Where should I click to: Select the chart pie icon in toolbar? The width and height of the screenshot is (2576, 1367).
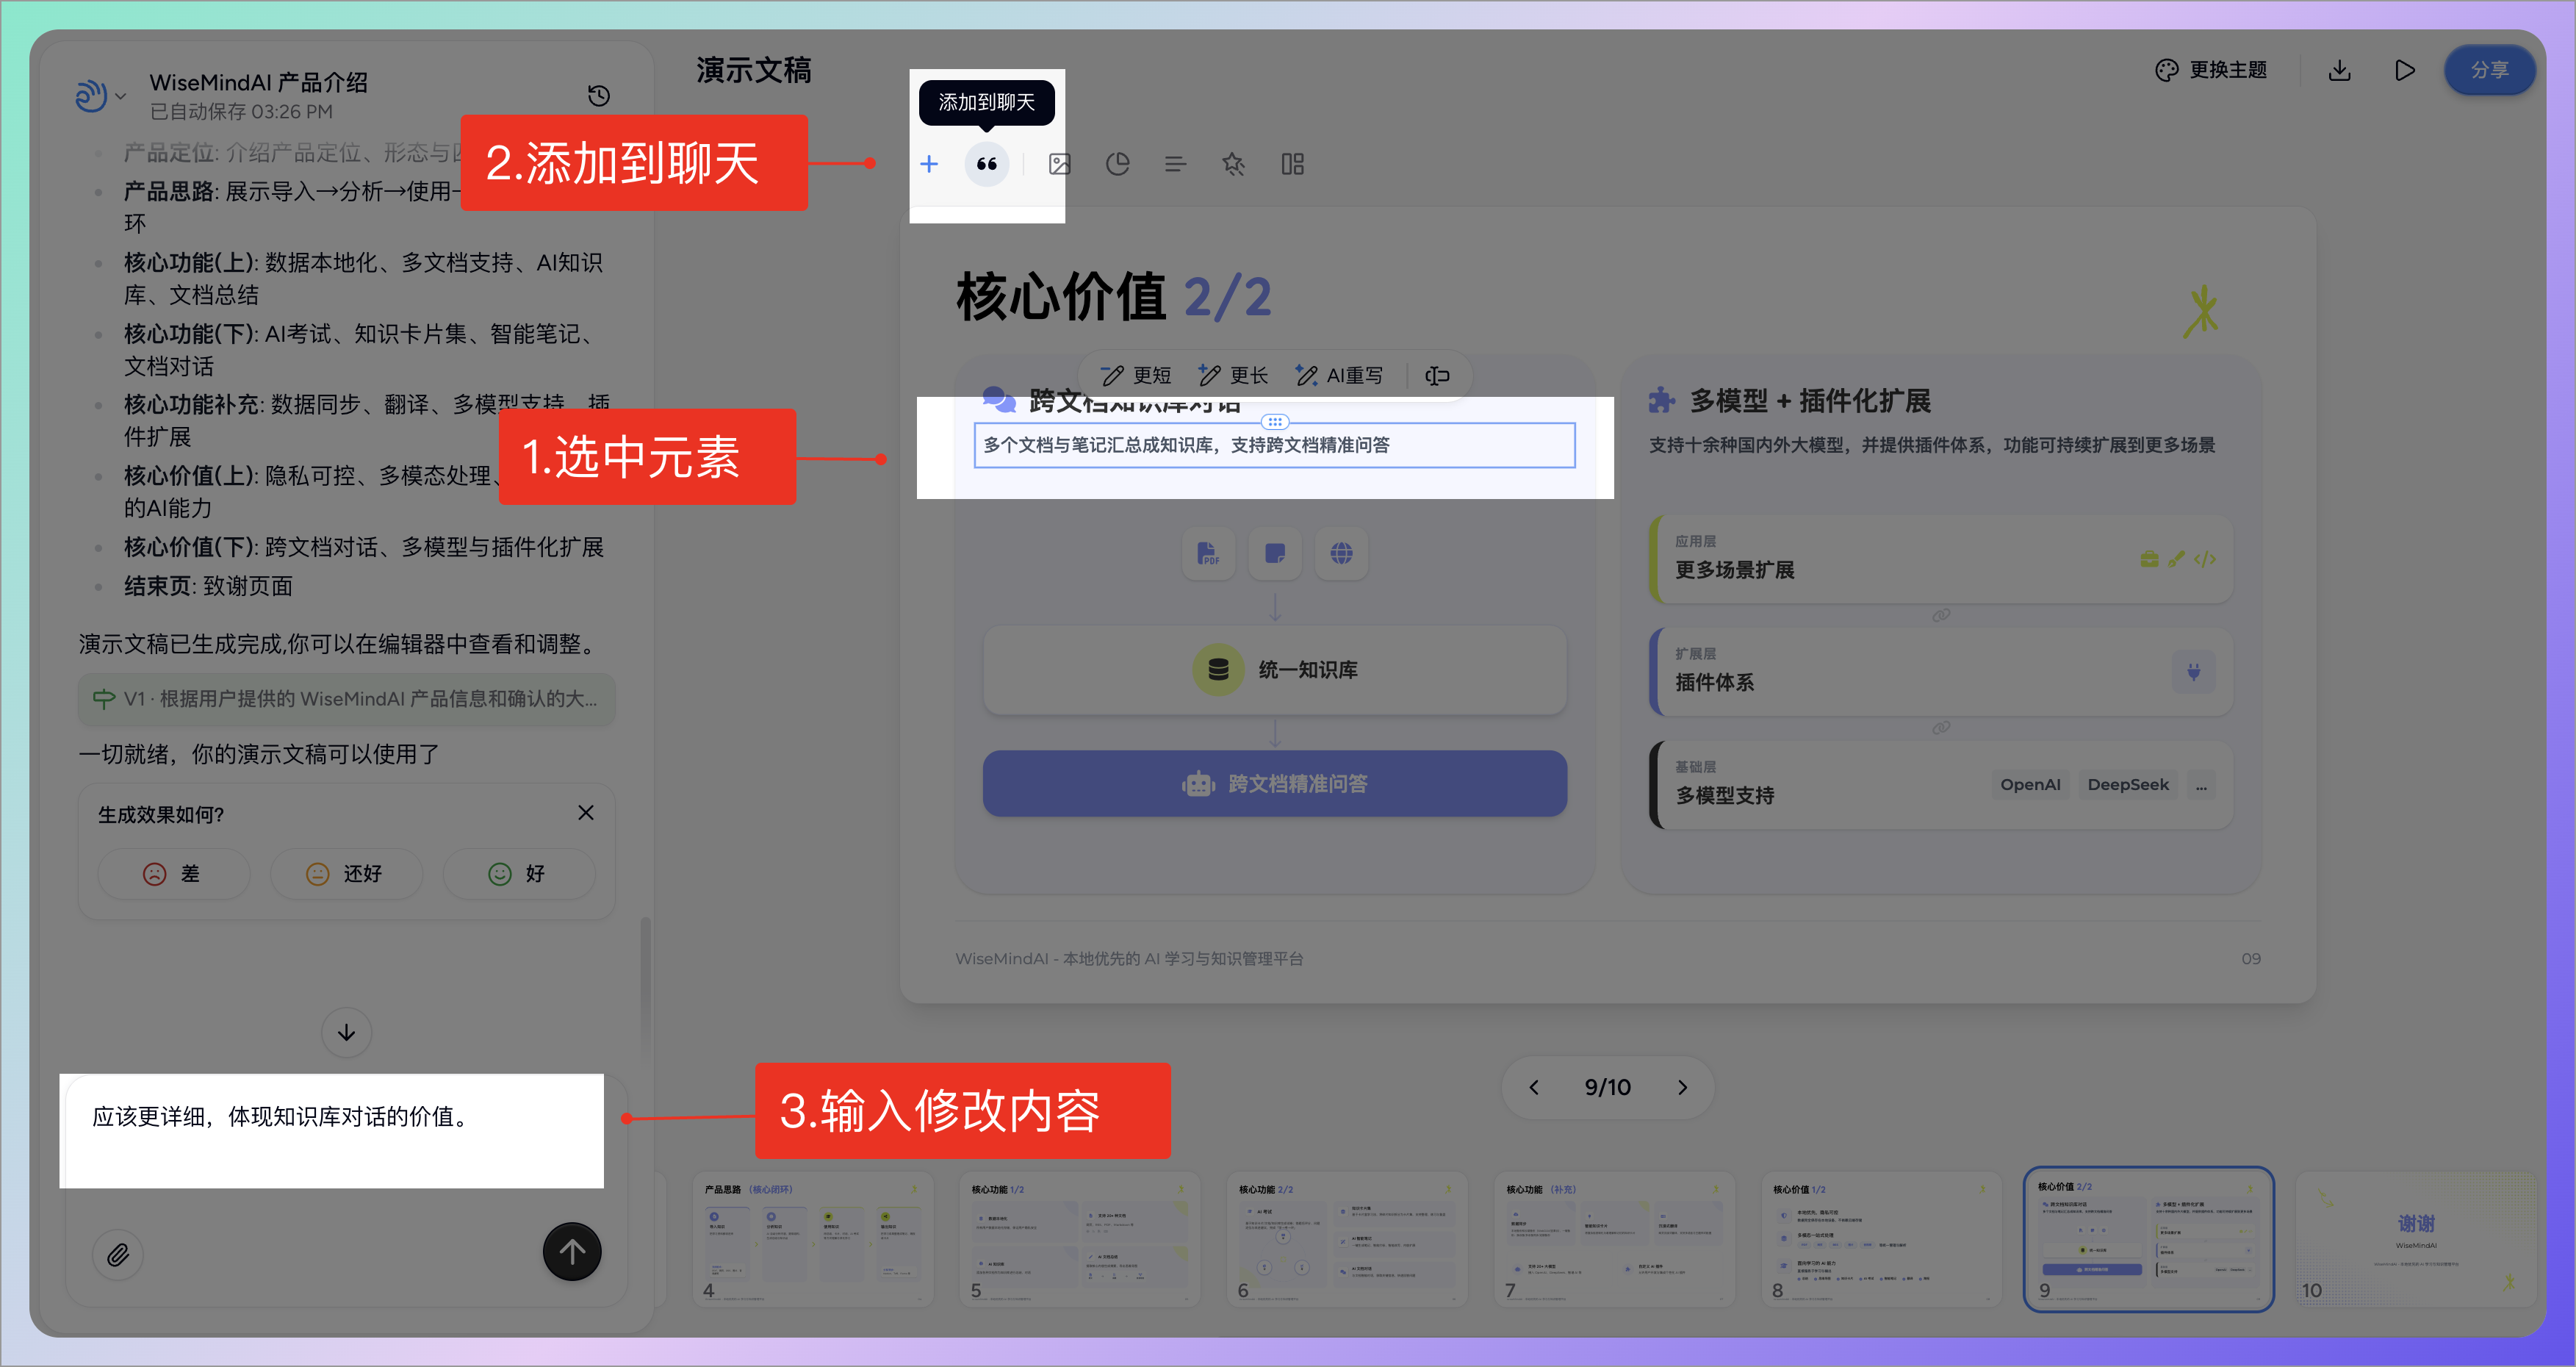(x=1117, y=164)
